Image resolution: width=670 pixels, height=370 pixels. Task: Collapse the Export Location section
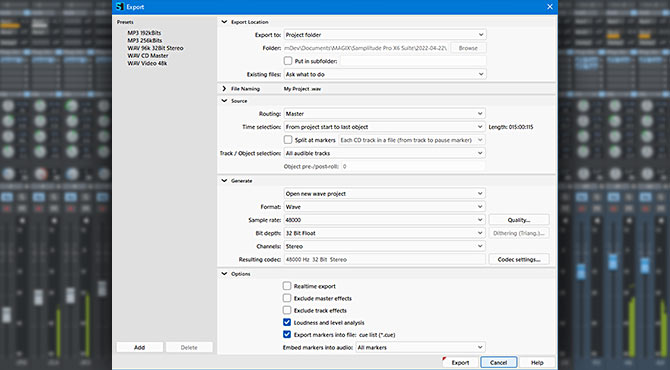pos(224,22)
